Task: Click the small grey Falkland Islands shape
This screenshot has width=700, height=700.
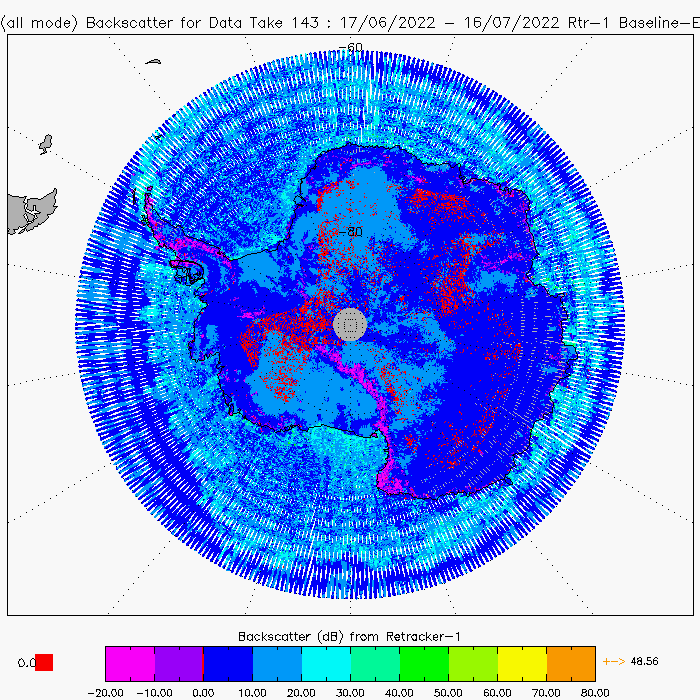Action: (x=46, y=144)
